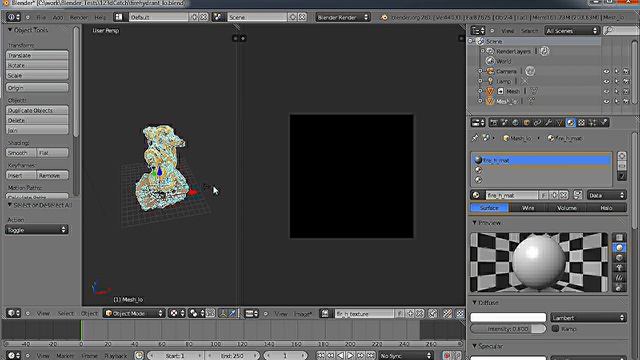
Task: Click the image browse icon beside fire_h texture
Action: pos(325,313)
